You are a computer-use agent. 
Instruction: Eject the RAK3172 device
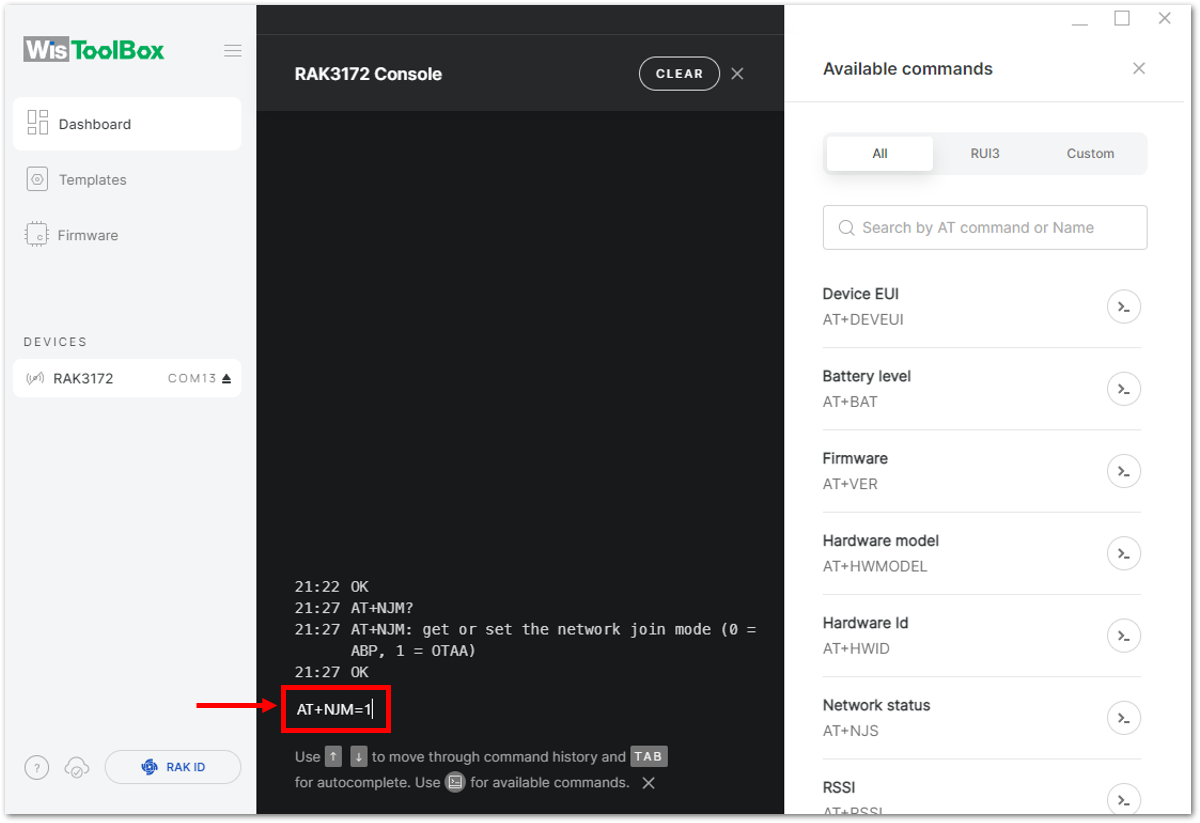(x=226, y=379)
